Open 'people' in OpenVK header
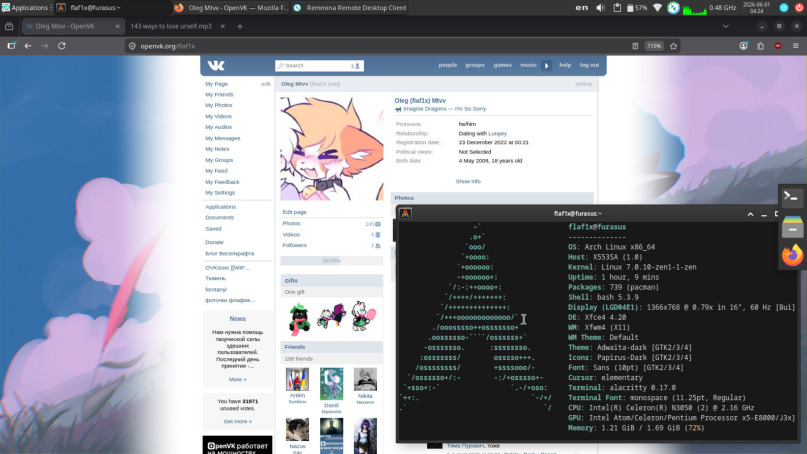The height and width of the screenshot is (454, 807). [447, 65]
